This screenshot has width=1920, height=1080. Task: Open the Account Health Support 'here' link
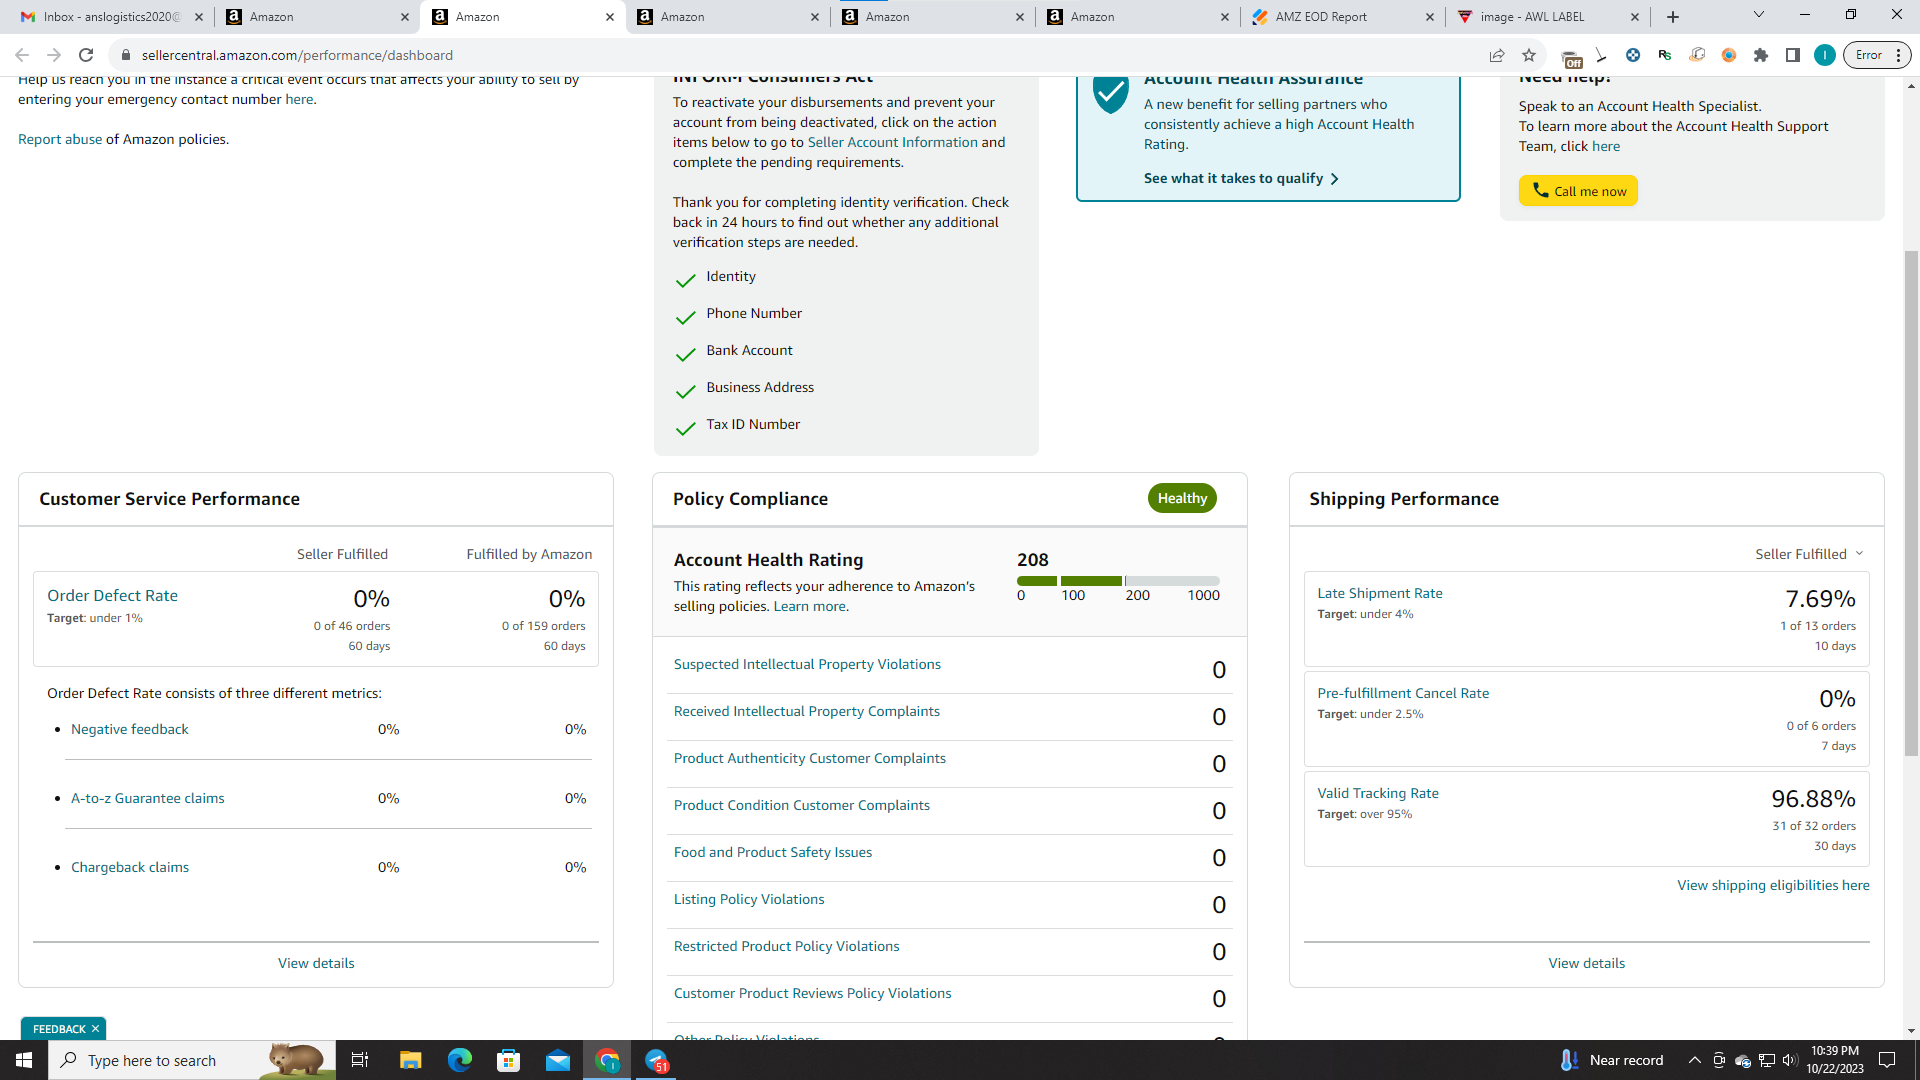(x=1605, y=146)
